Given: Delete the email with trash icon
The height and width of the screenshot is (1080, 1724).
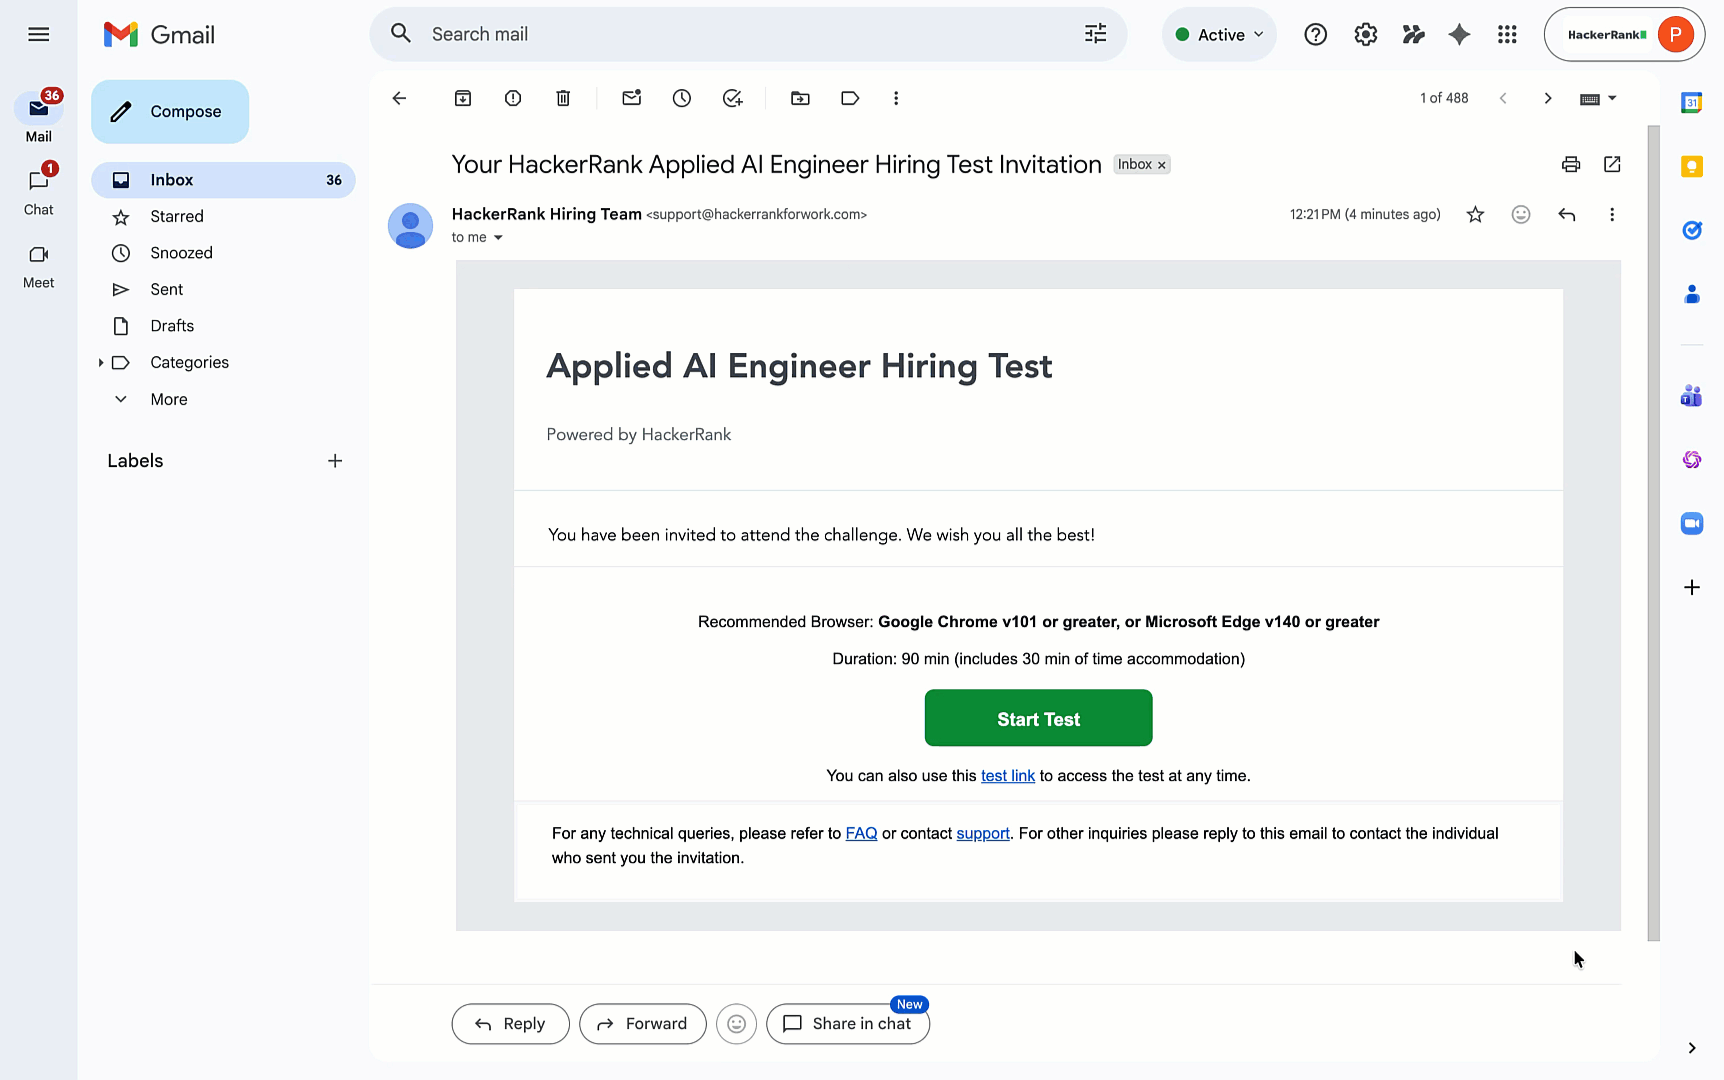Looking at the screenshot, I should click(x=563, y=98).
